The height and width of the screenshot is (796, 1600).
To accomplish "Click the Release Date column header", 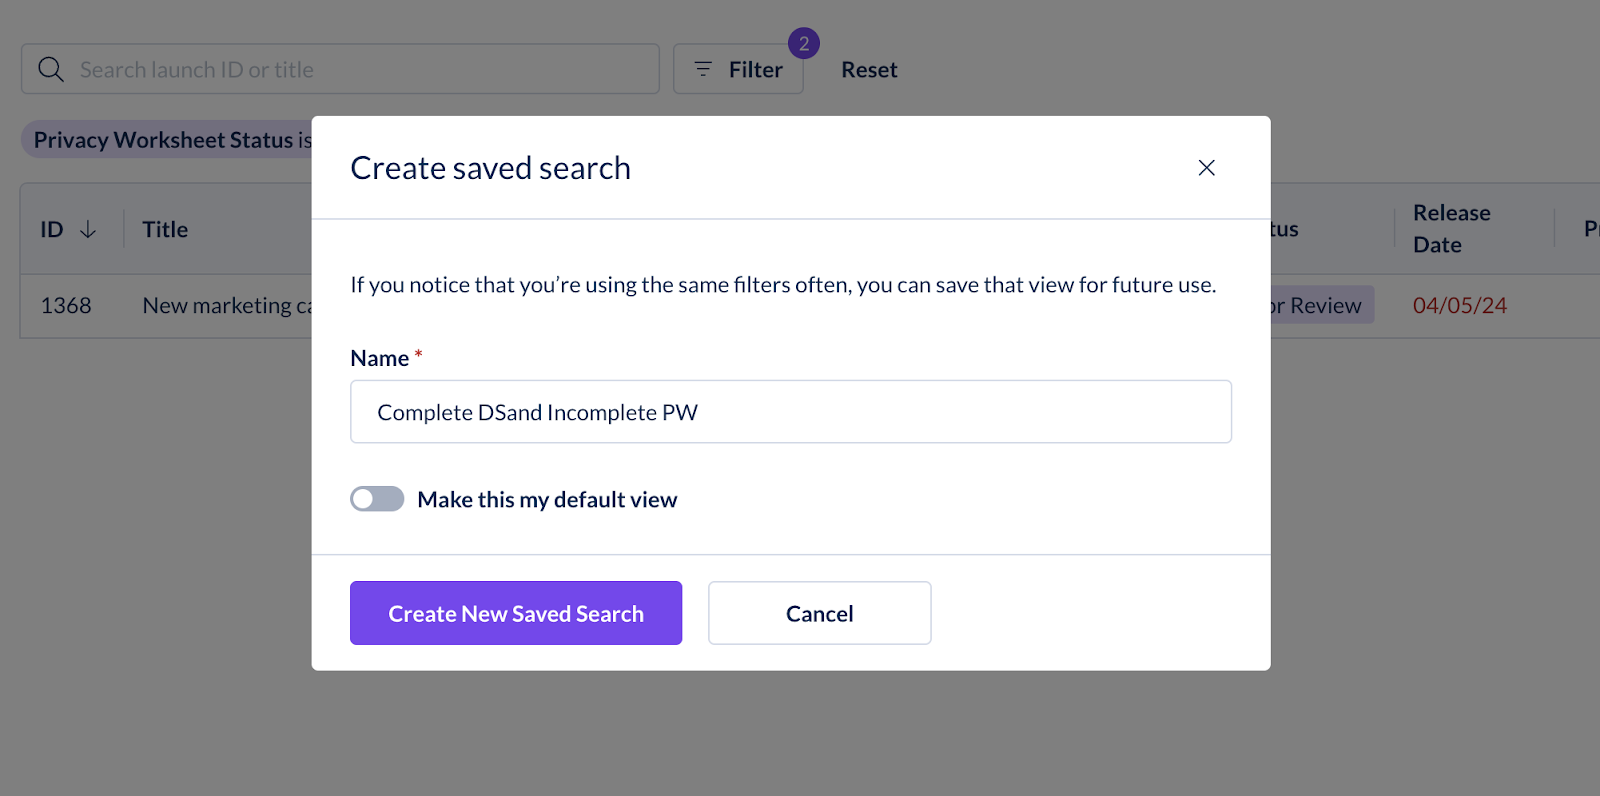I will 1452,229.
